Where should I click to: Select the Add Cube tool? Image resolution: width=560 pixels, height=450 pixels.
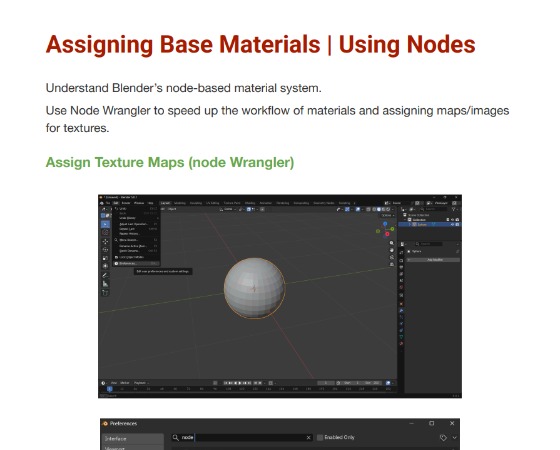[x=105, y=293]
